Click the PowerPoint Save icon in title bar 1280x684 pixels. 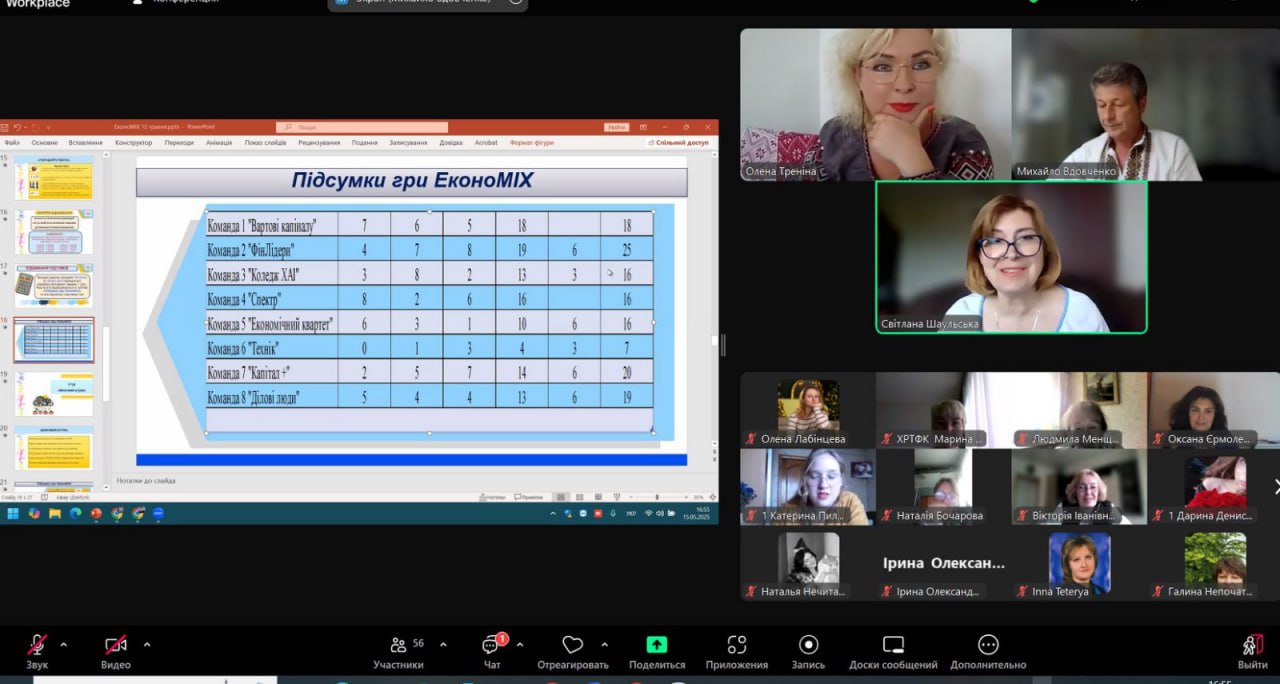pos(5,127)
